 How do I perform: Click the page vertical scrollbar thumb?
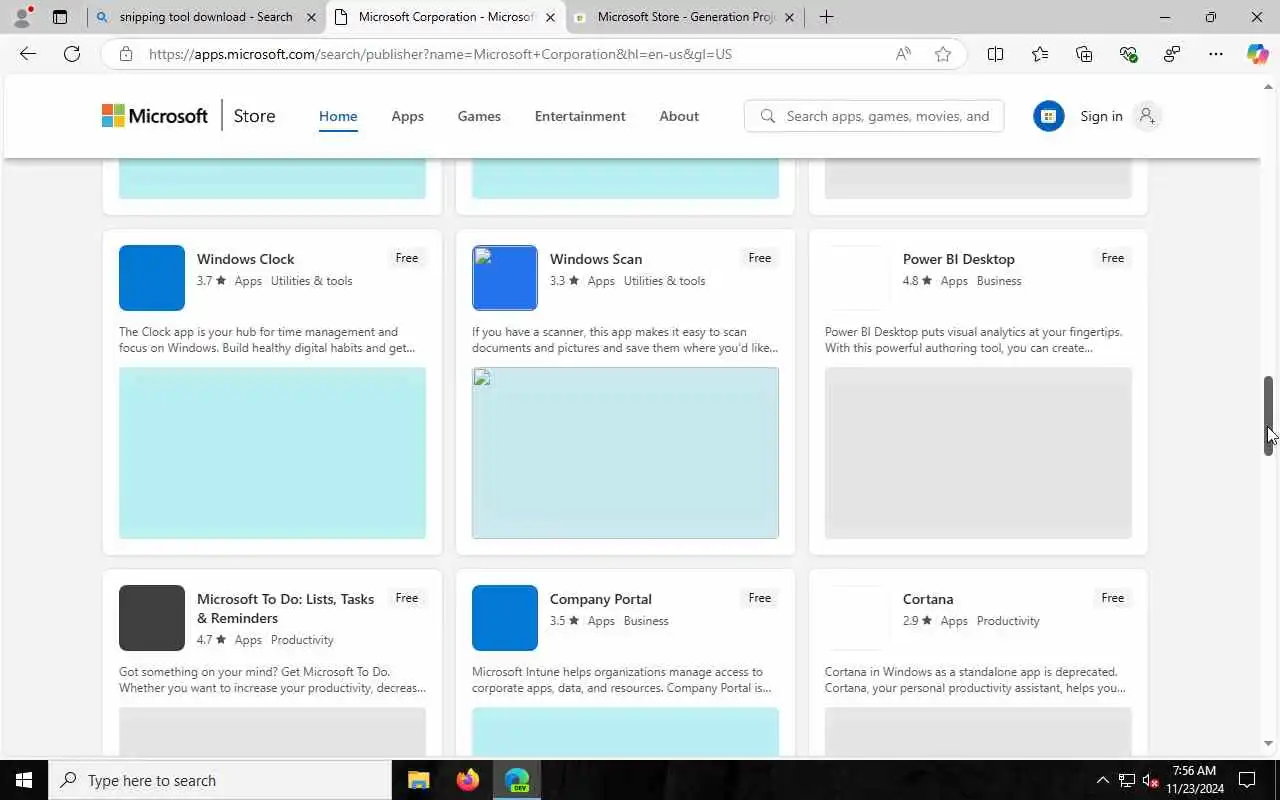click(x=1269, y=416)
